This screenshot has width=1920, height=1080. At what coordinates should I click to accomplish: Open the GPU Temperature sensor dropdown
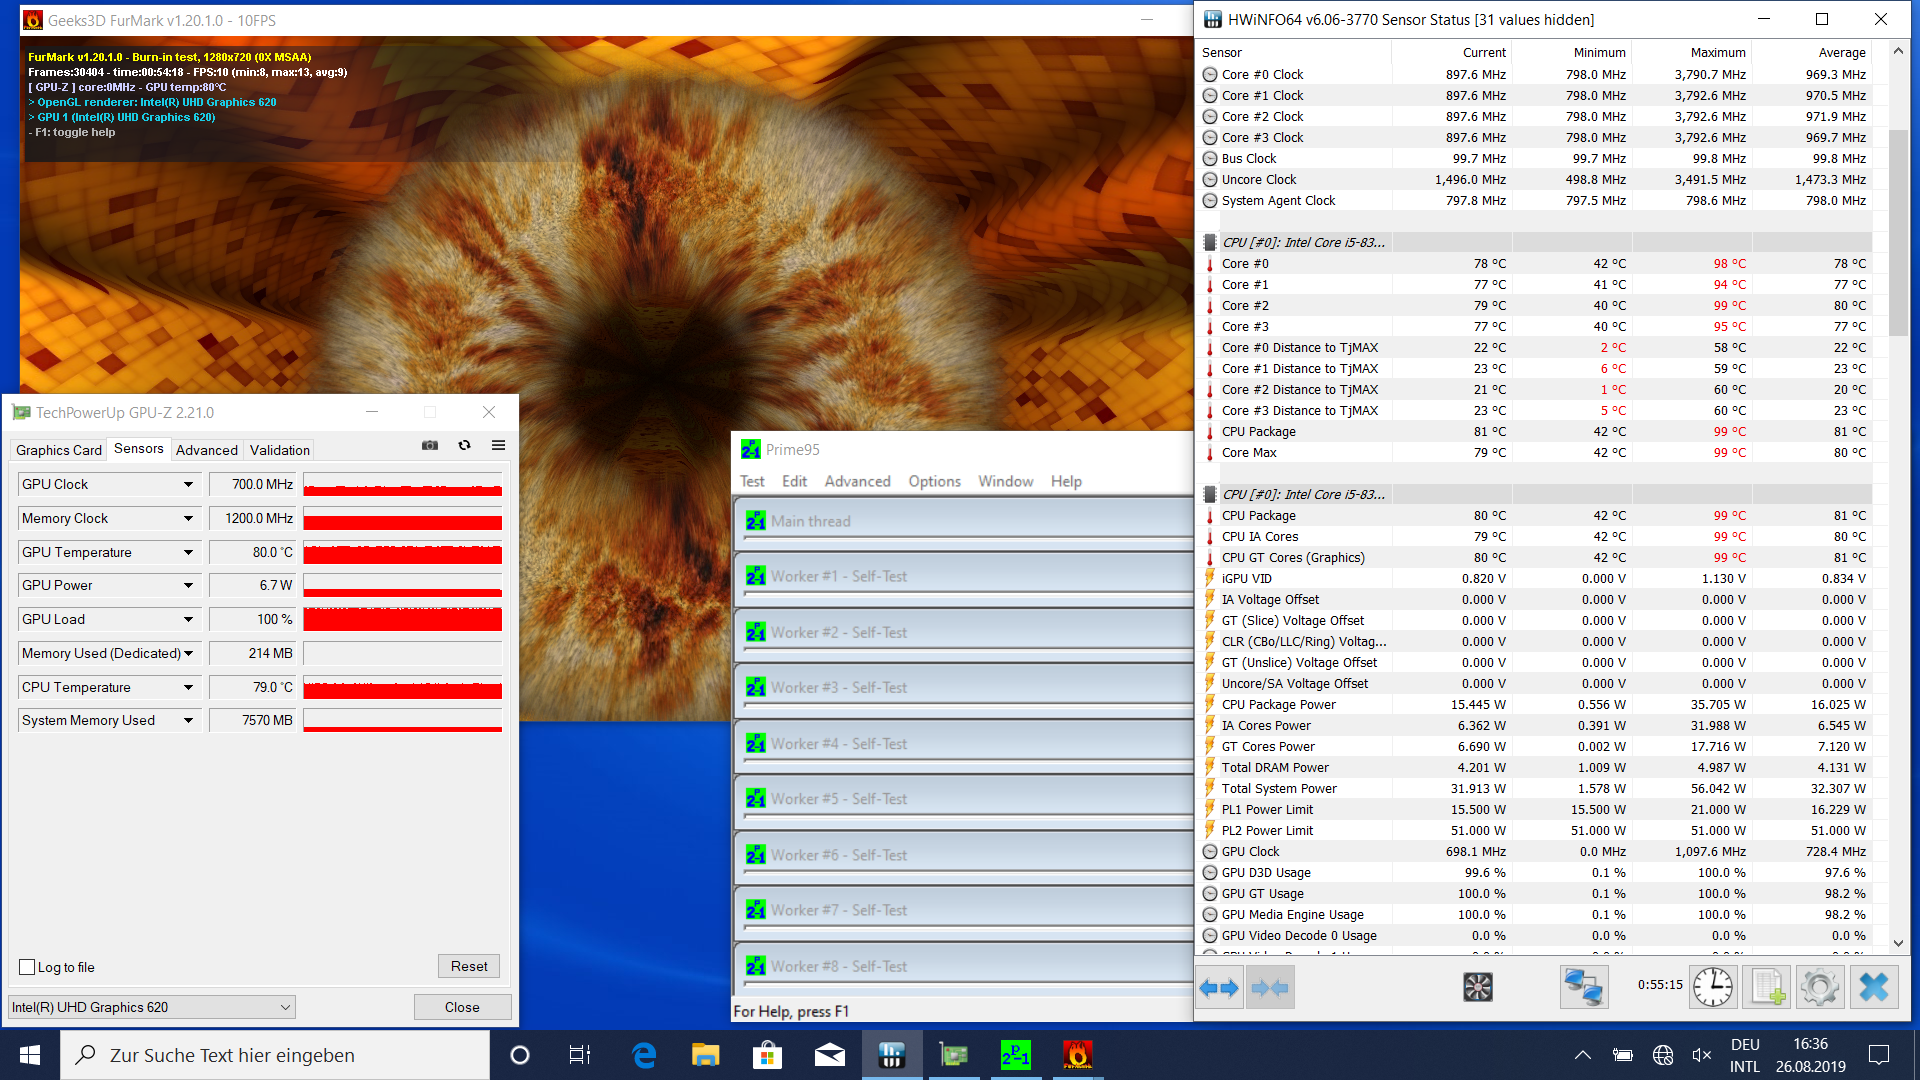click(188, 552)
